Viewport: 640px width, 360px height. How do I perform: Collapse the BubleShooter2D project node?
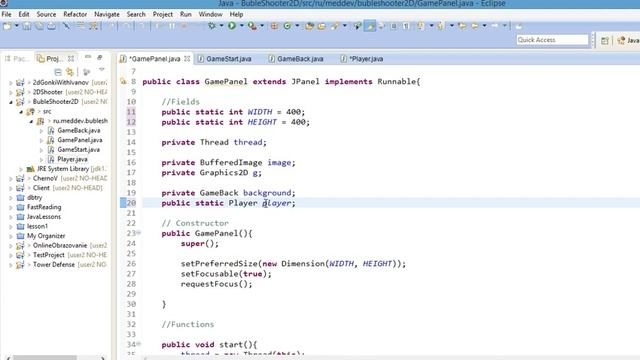(x=11, y=102)
